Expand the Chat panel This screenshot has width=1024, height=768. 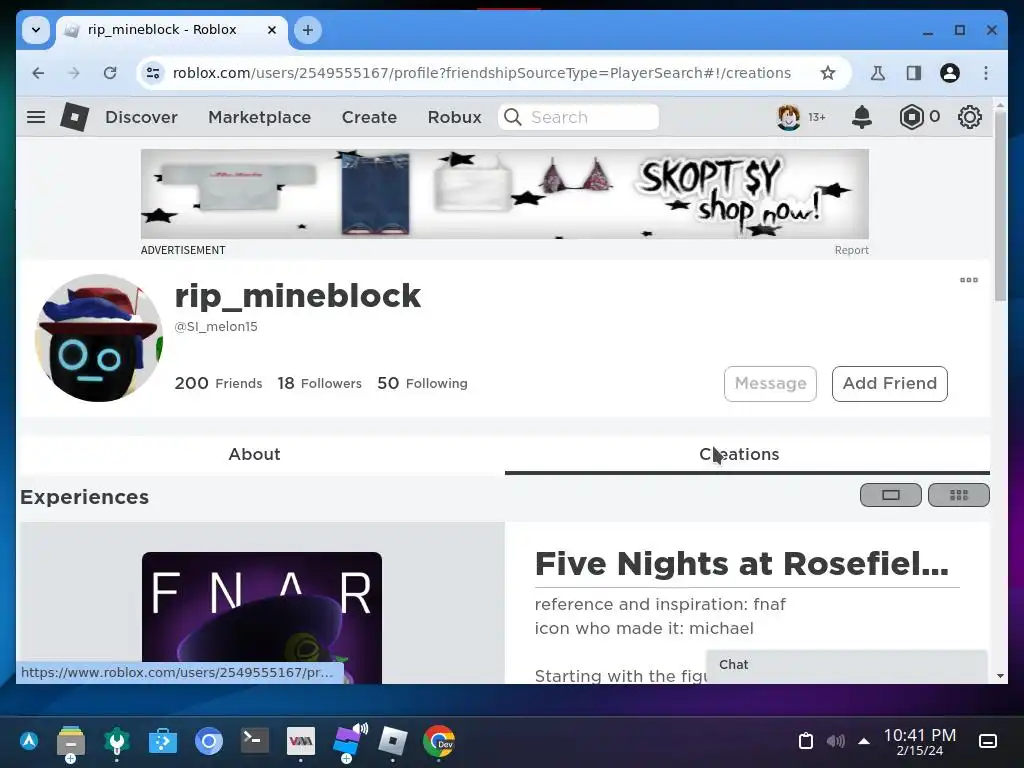846,665
